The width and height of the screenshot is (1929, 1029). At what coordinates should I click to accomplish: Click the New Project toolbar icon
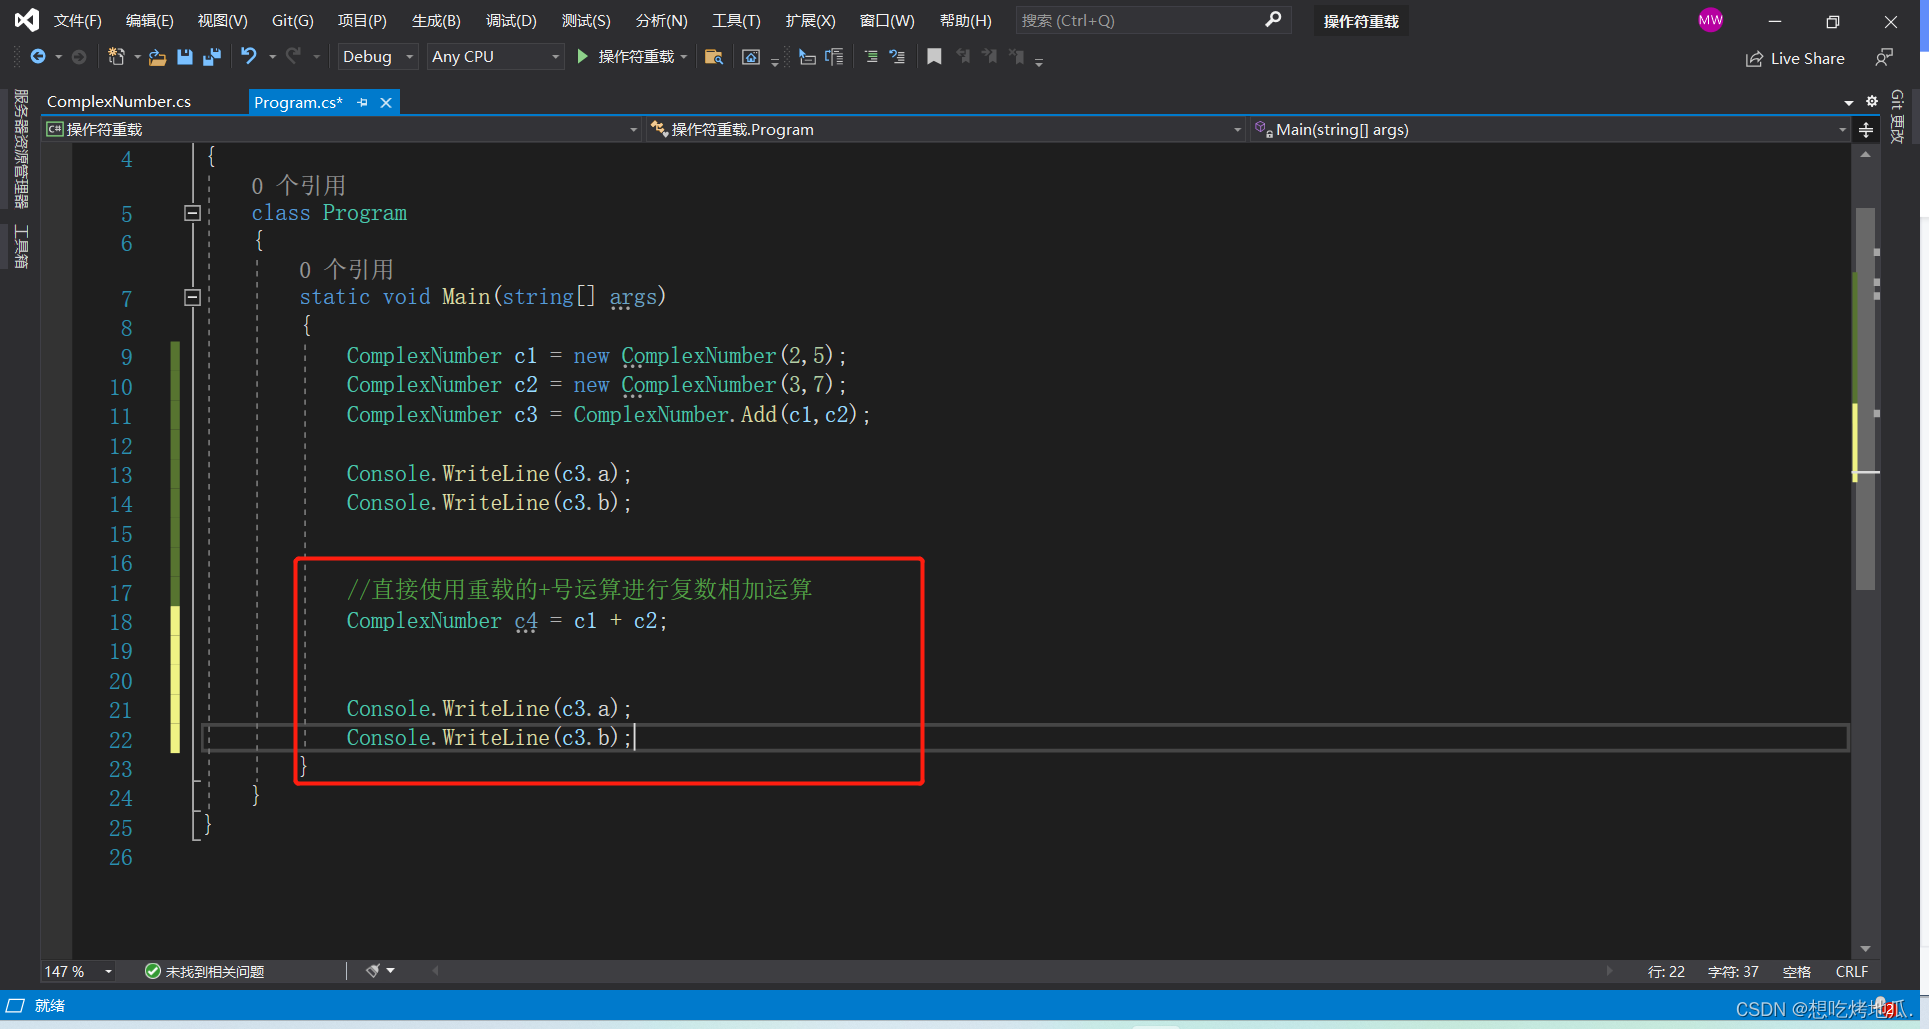click(x=119, y=57)
